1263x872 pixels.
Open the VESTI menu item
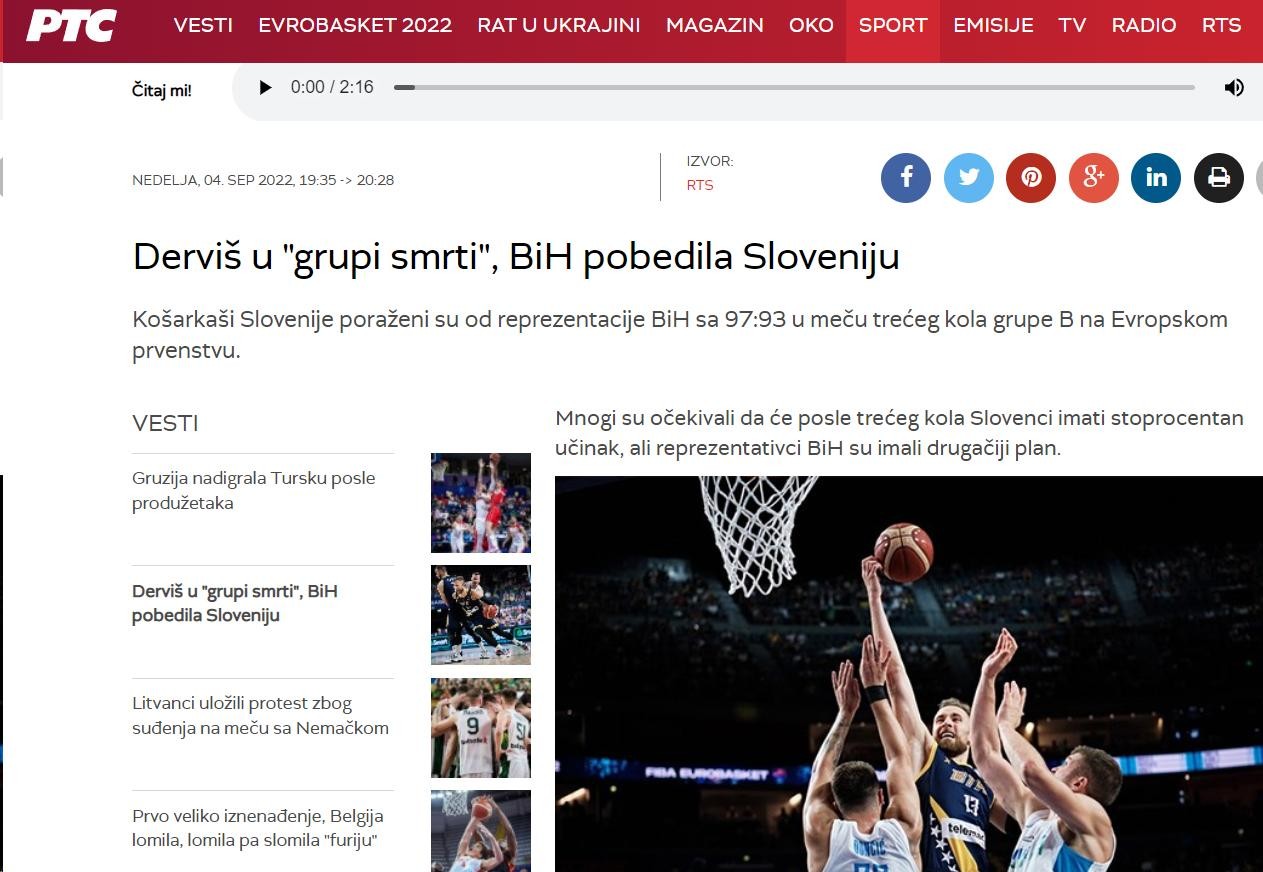pyautogui.click(x=203, y=26)
